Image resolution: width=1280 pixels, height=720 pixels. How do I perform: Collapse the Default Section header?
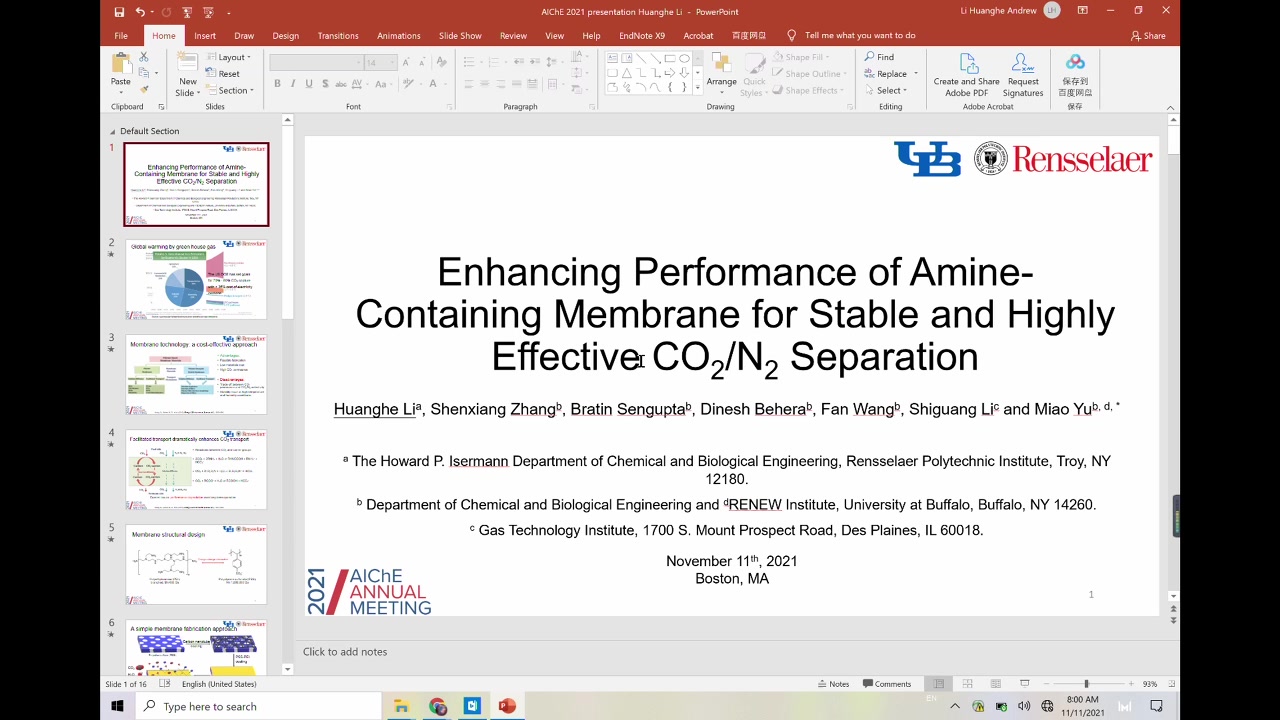114,131
